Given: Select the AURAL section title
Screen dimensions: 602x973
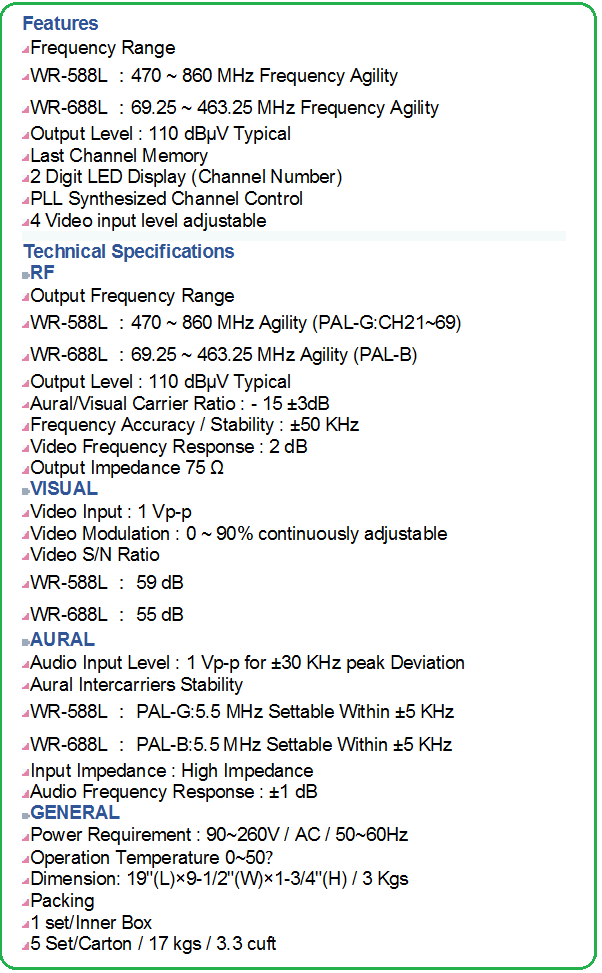Looking at the screenshot, I should coord(63,639).
